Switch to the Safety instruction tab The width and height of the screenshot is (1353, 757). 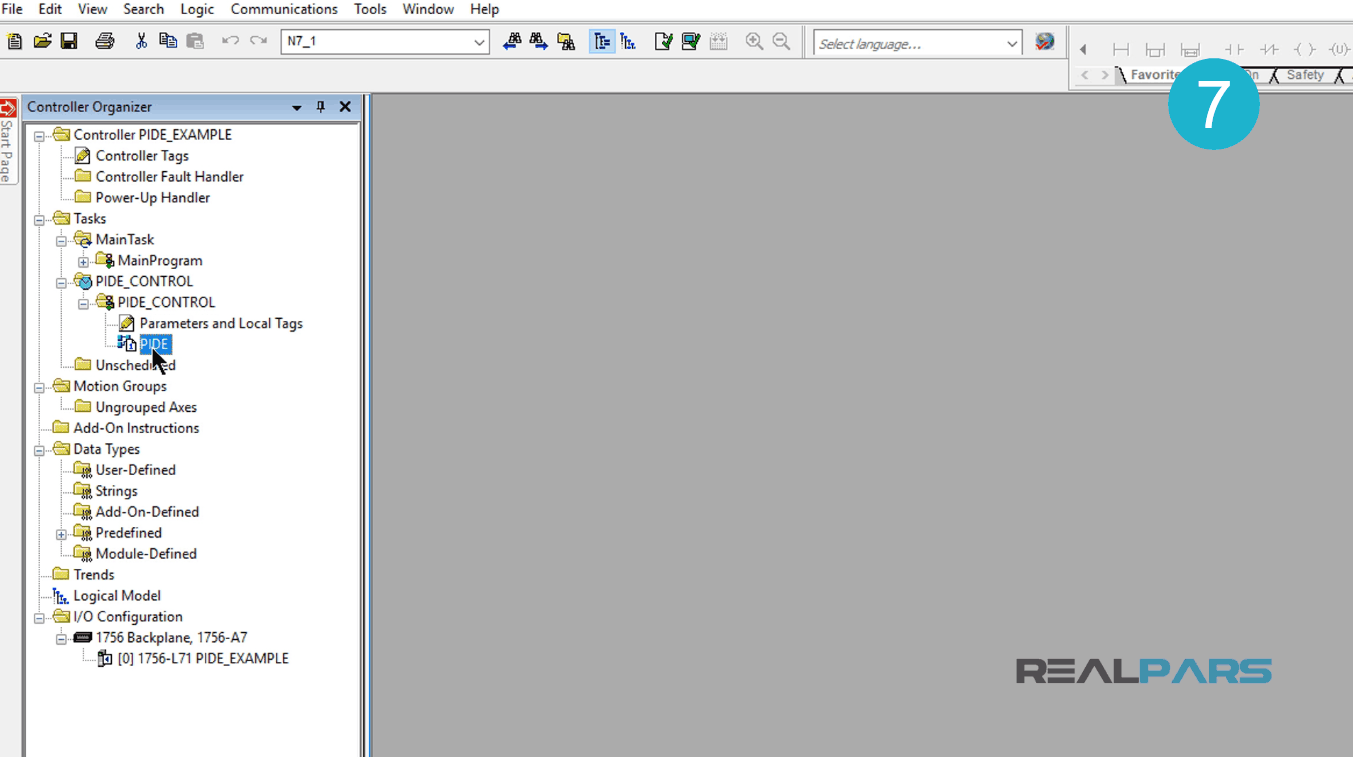pos(1305,75)
